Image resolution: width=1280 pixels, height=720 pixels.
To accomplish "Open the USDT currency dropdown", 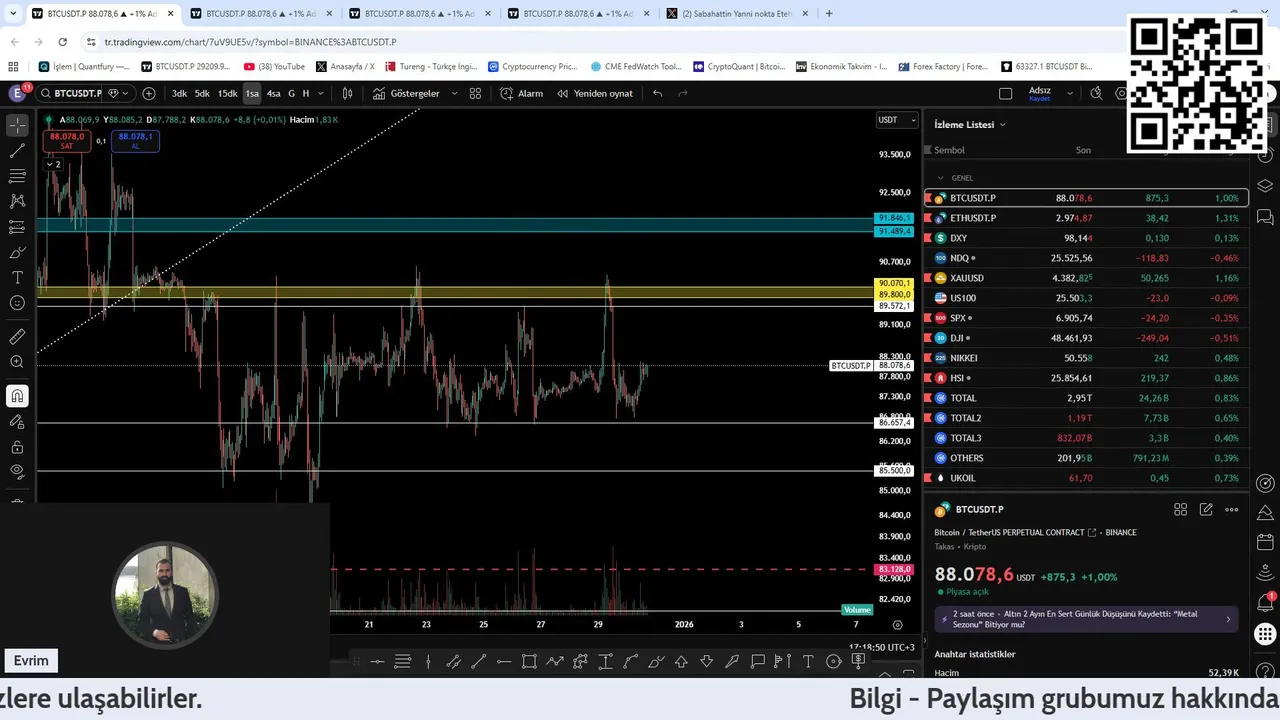I will pos(896,120).
